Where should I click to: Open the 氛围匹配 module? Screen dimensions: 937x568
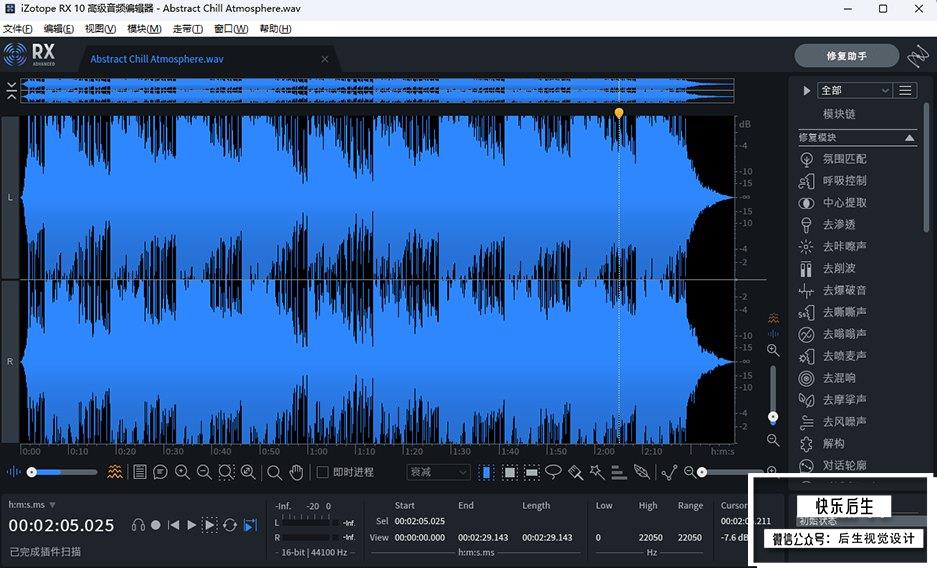click(x=844, y=159)
